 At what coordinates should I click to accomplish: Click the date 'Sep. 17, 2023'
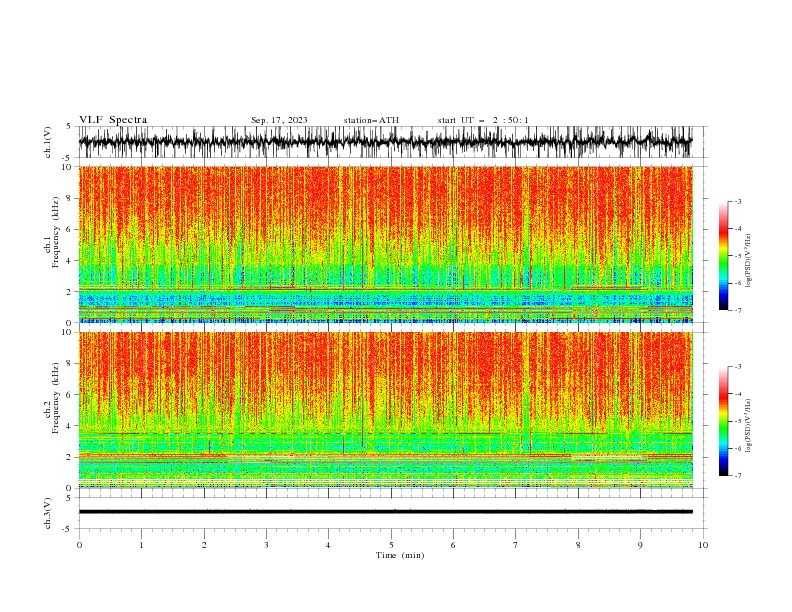(x=279, y=120)
